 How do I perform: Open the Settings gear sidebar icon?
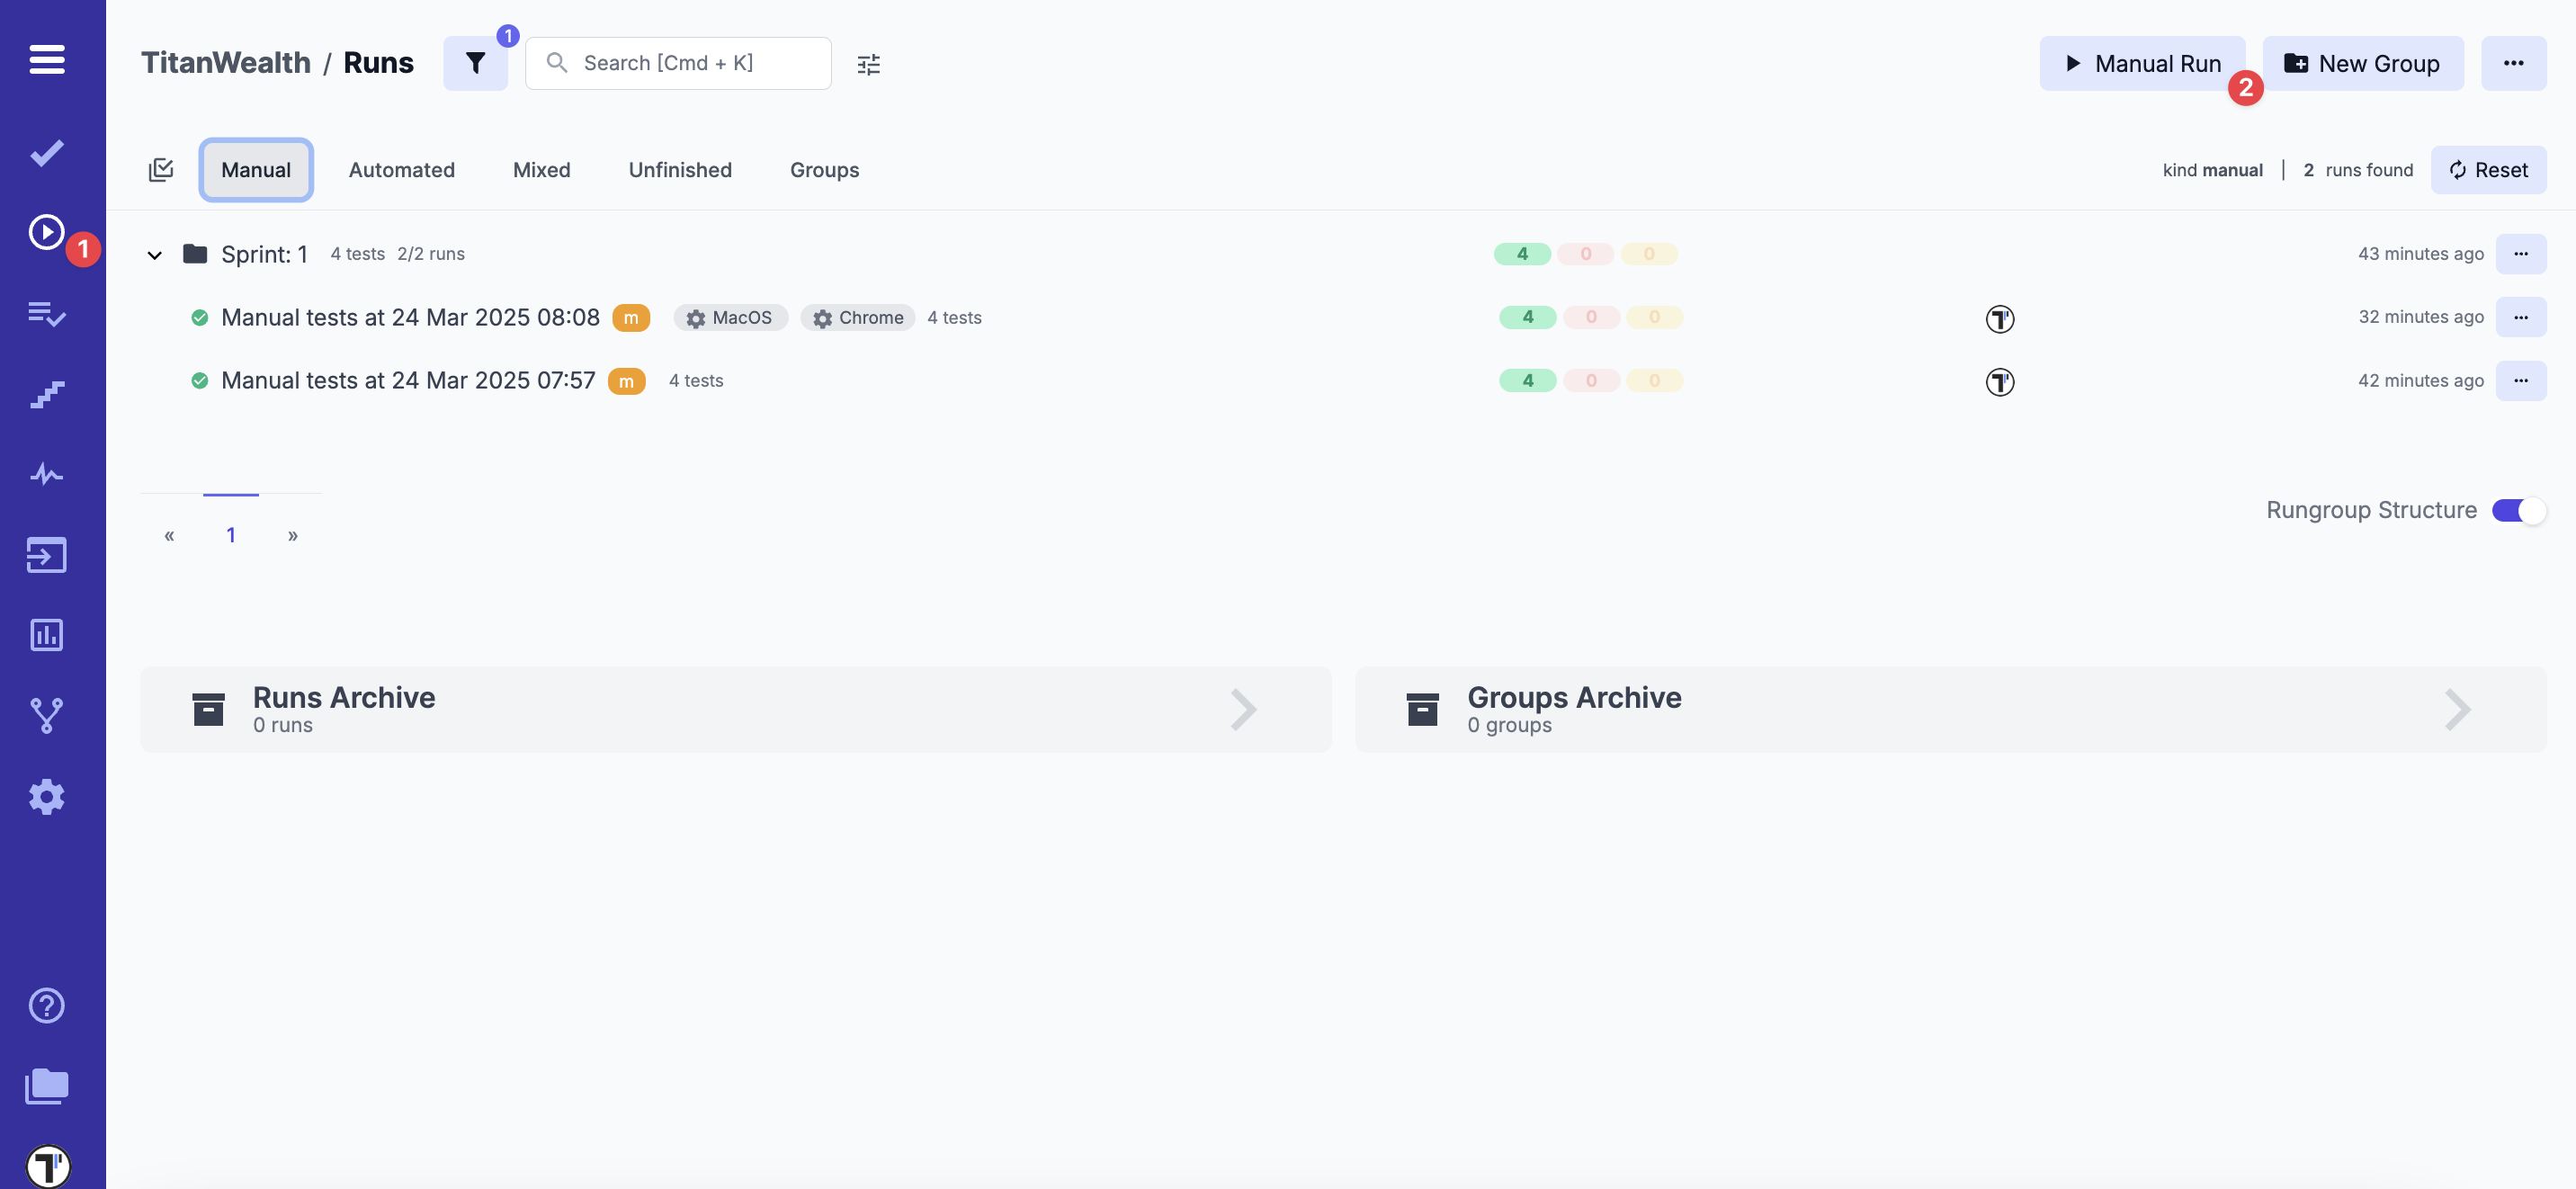[46, 797]
